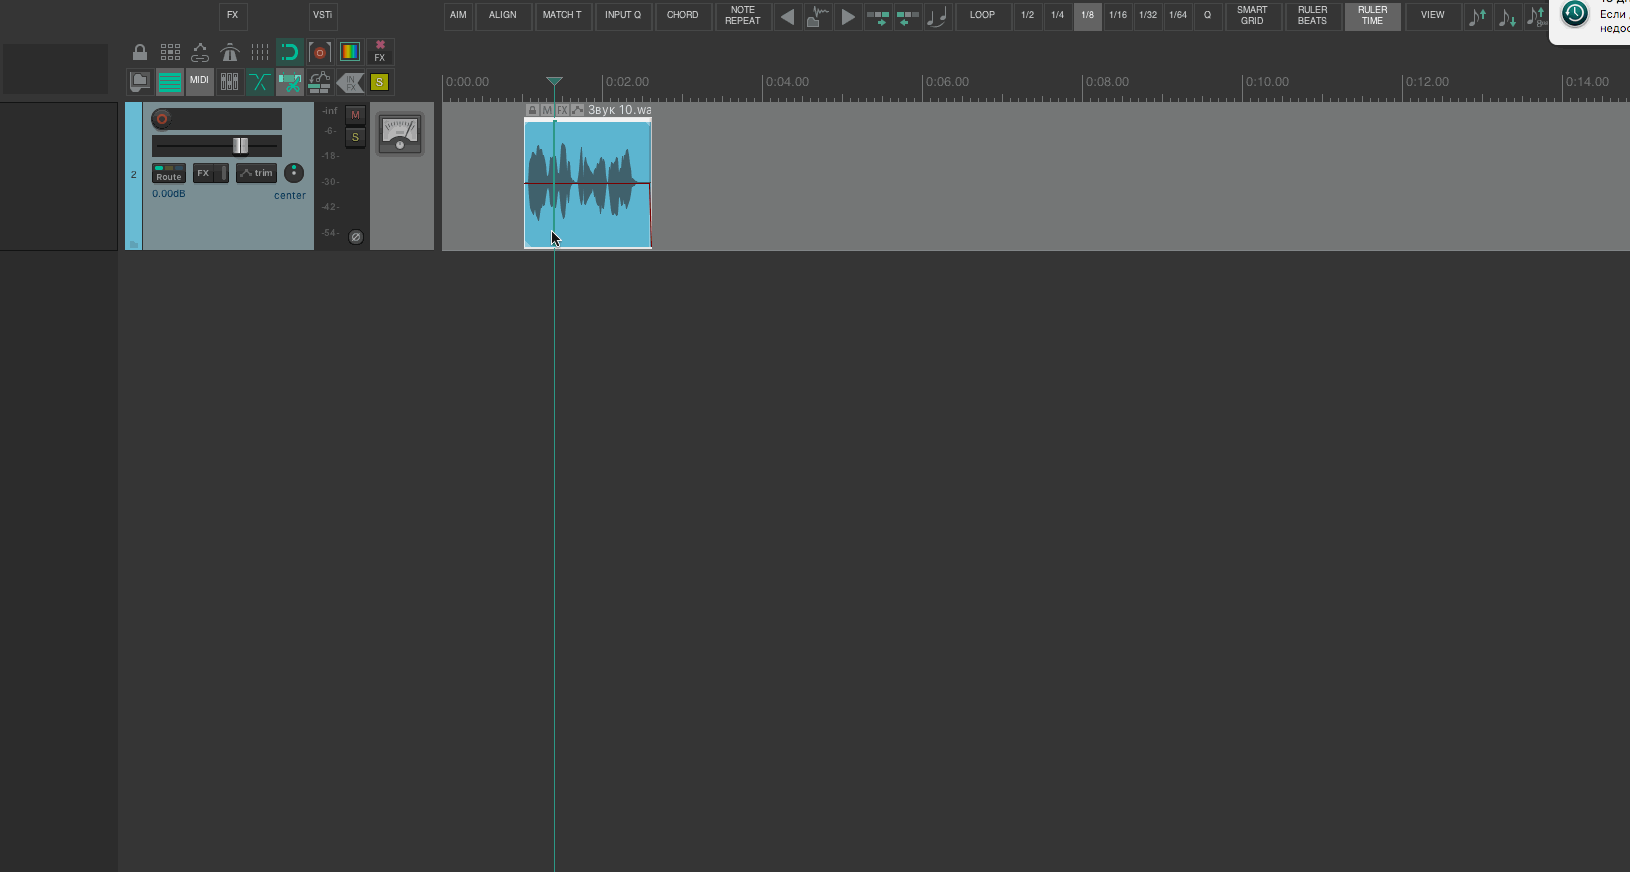The image size is (1630, 872).
Task: Click the ALIGN toolbar button
Action: 503,16
